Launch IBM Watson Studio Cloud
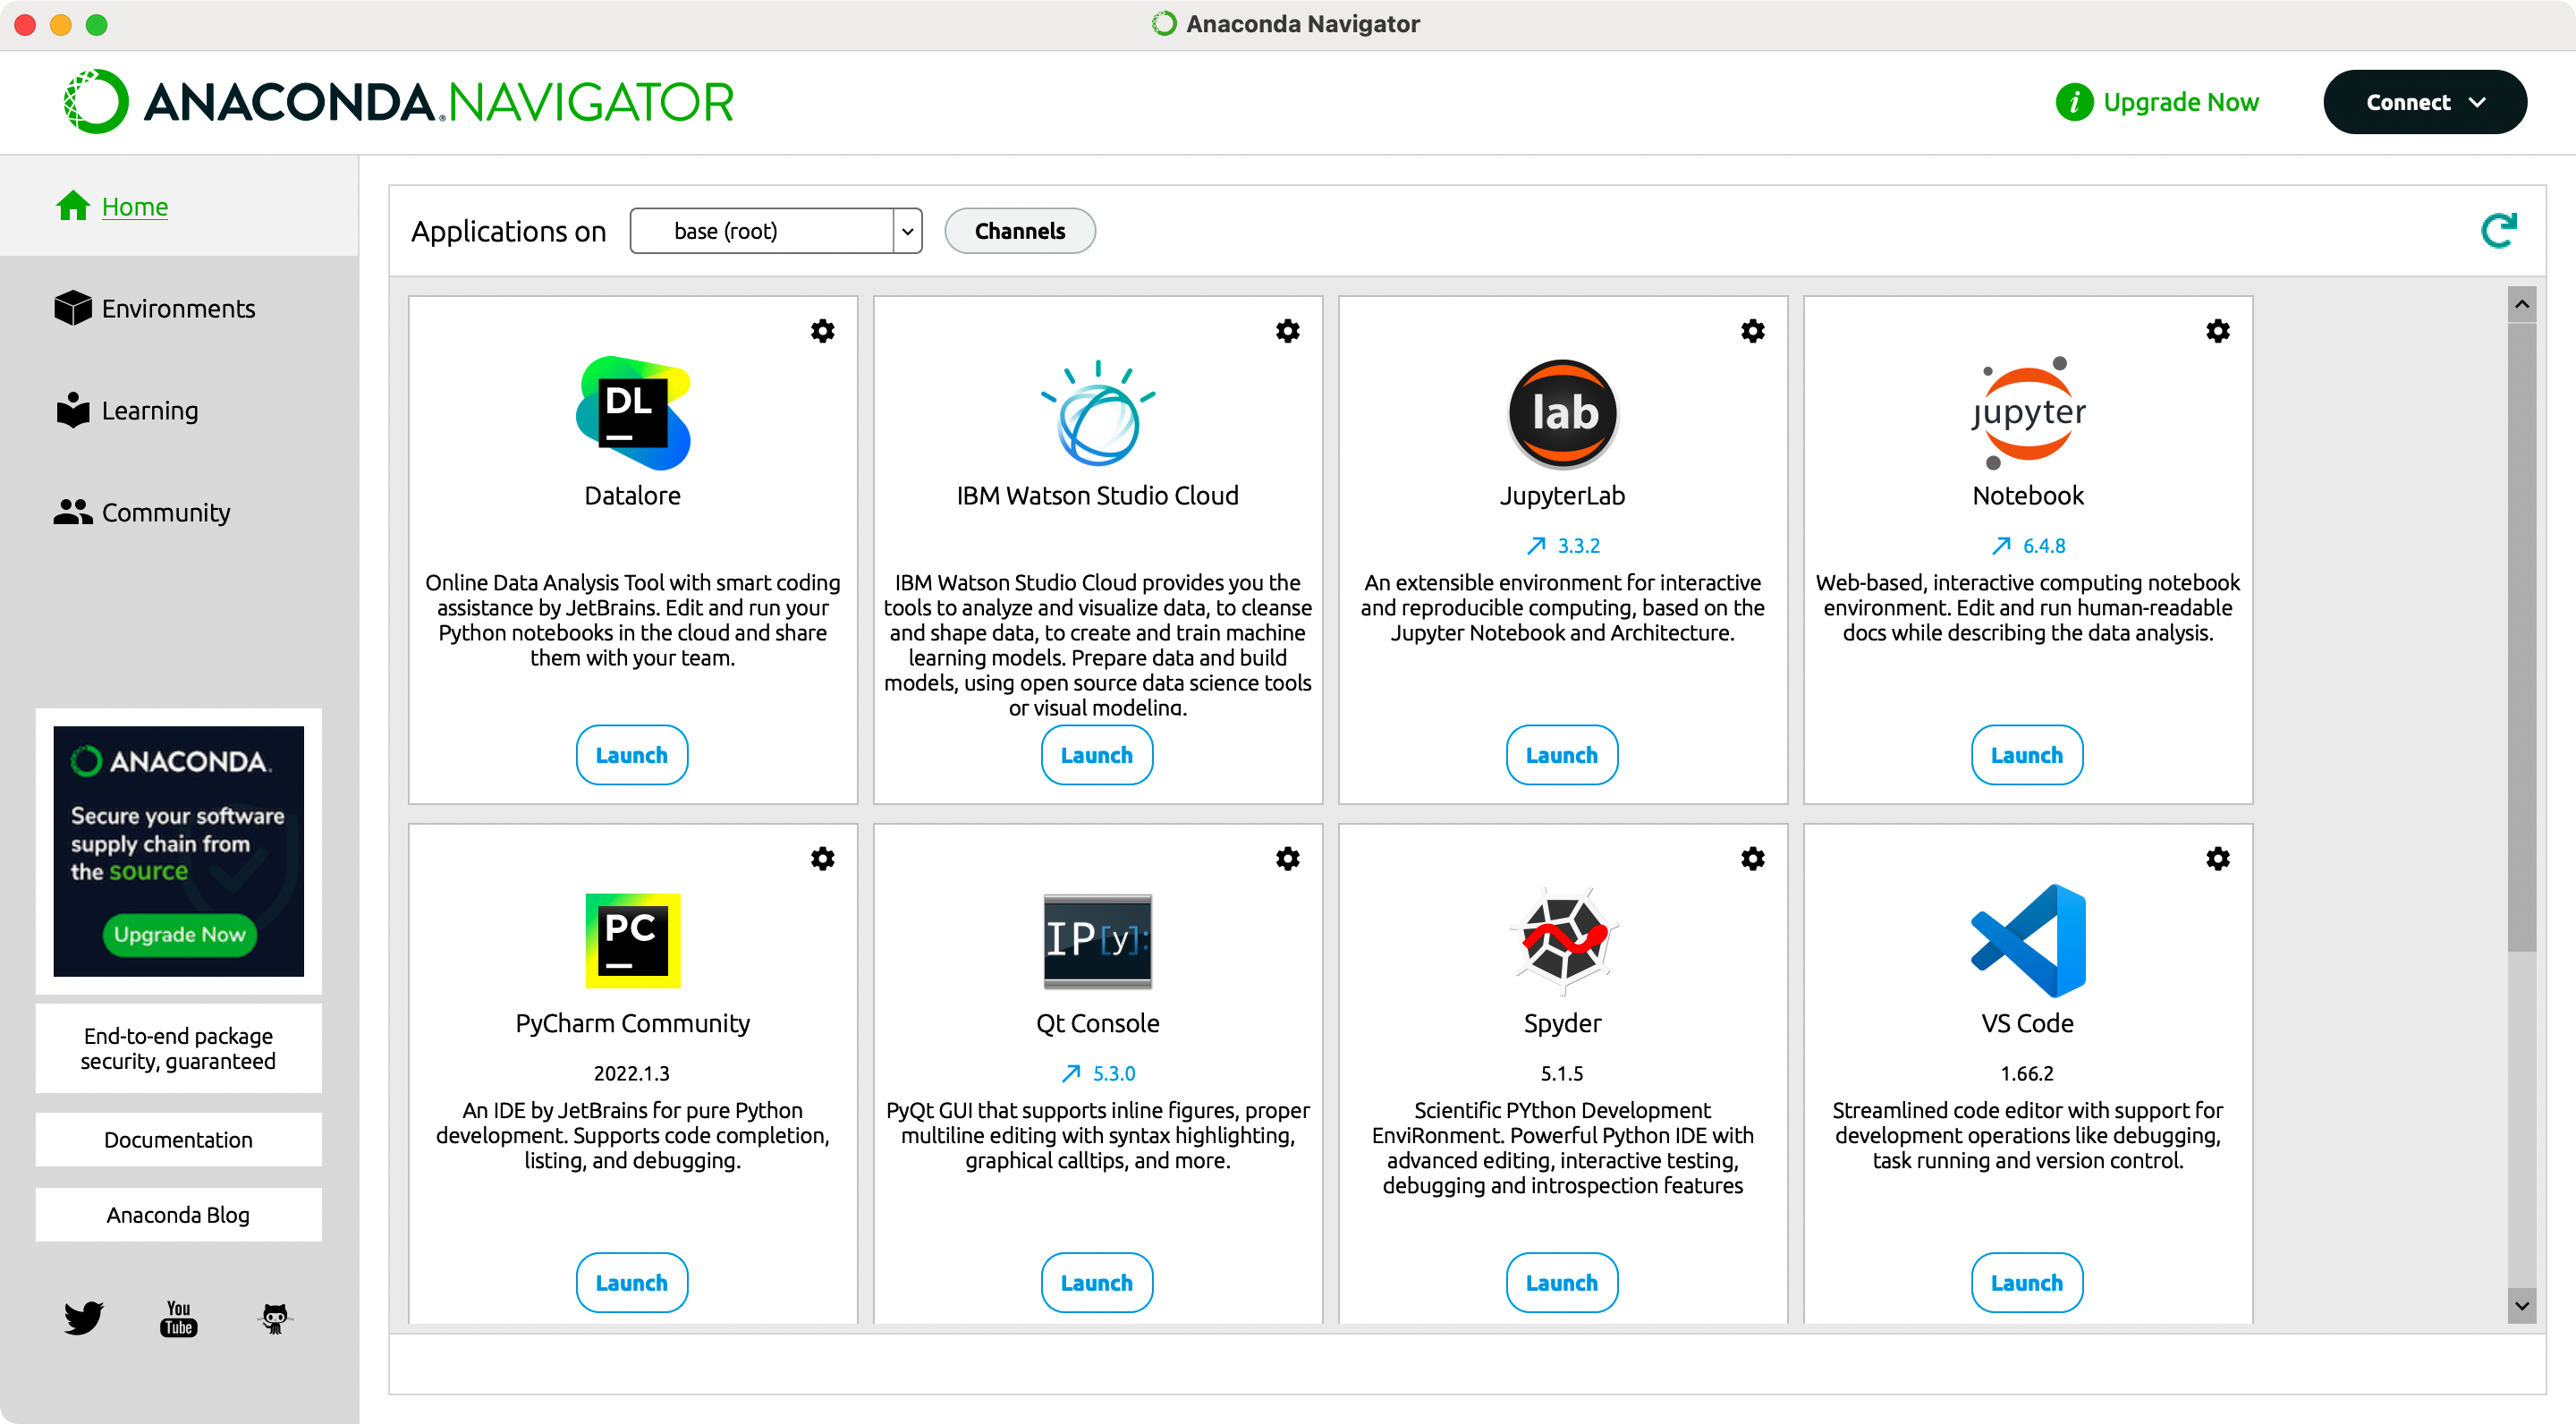Screen dimensions: 2576x1424 pos(1096,755)
